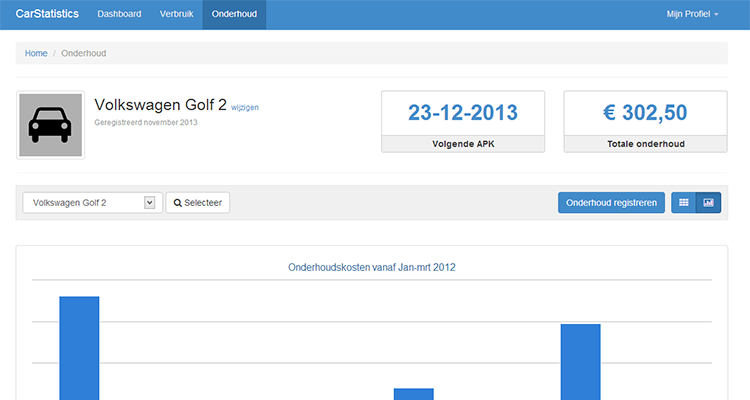
Task: Switch to chart view icon
Action: pyautogui.click(x=708, y=203)
